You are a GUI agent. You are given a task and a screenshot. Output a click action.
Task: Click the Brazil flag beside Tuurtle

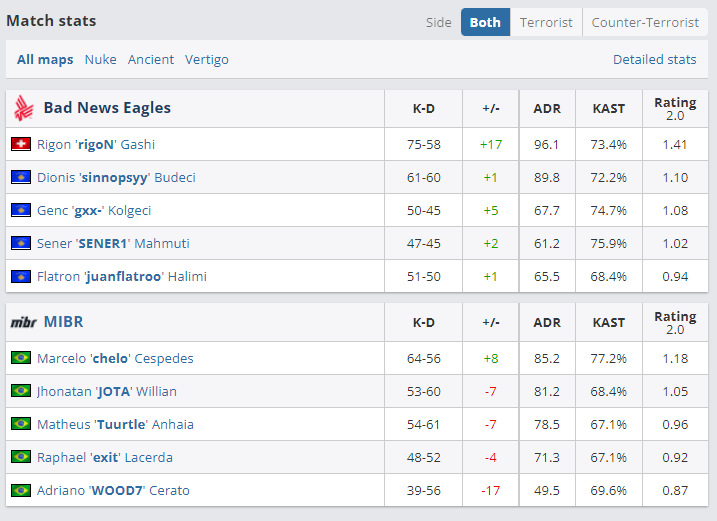[x=21, y=424]
